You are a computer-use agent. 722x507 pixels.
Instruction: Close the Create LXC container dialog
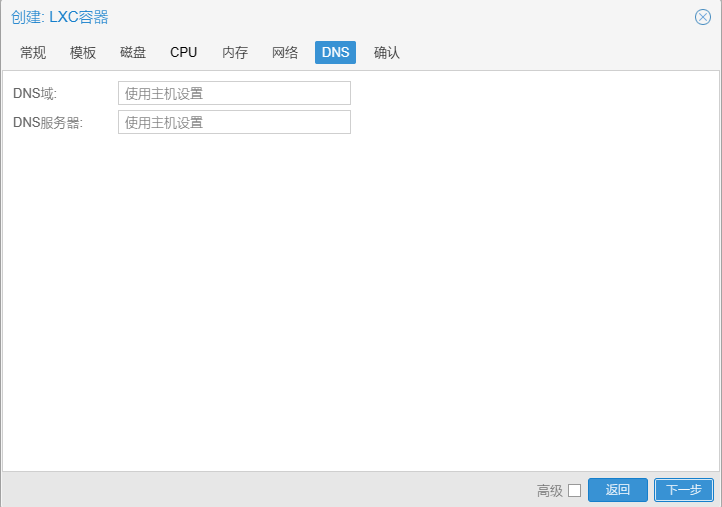point(703,17)
